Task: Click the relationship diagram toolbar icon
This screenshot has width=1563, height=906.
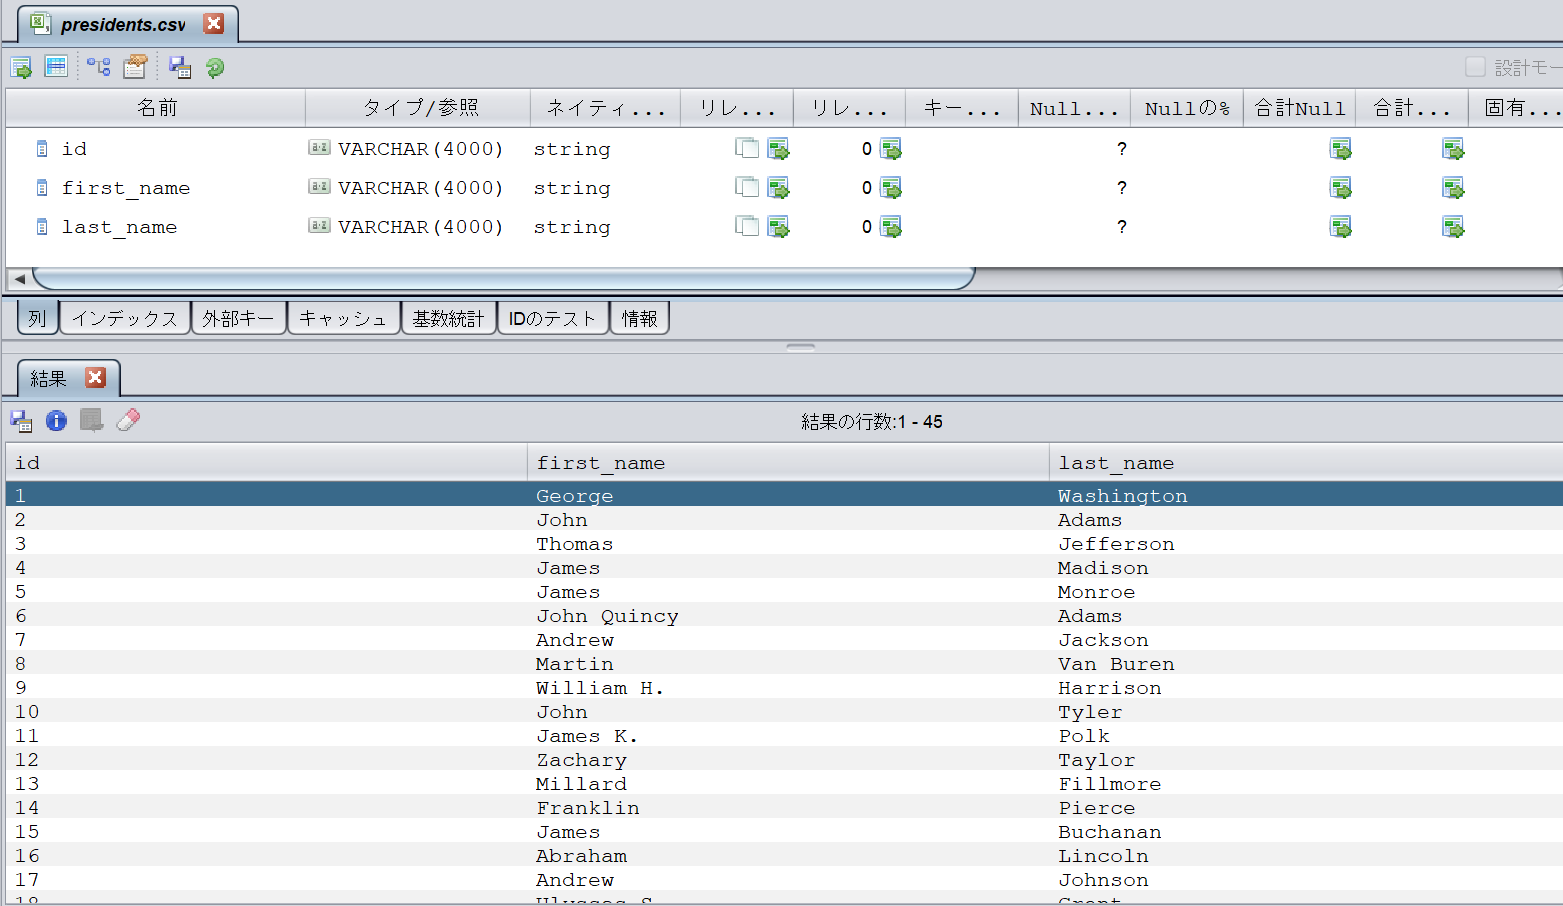Action: click(98, 67)
